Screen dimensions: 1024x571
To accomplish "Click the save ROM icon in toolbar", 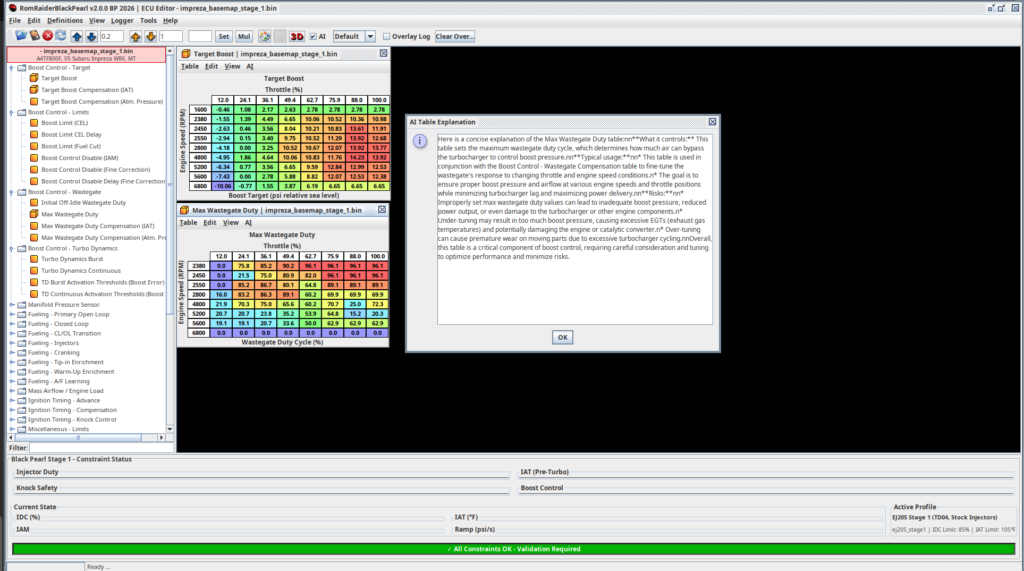I will click(x=34, y=36).
